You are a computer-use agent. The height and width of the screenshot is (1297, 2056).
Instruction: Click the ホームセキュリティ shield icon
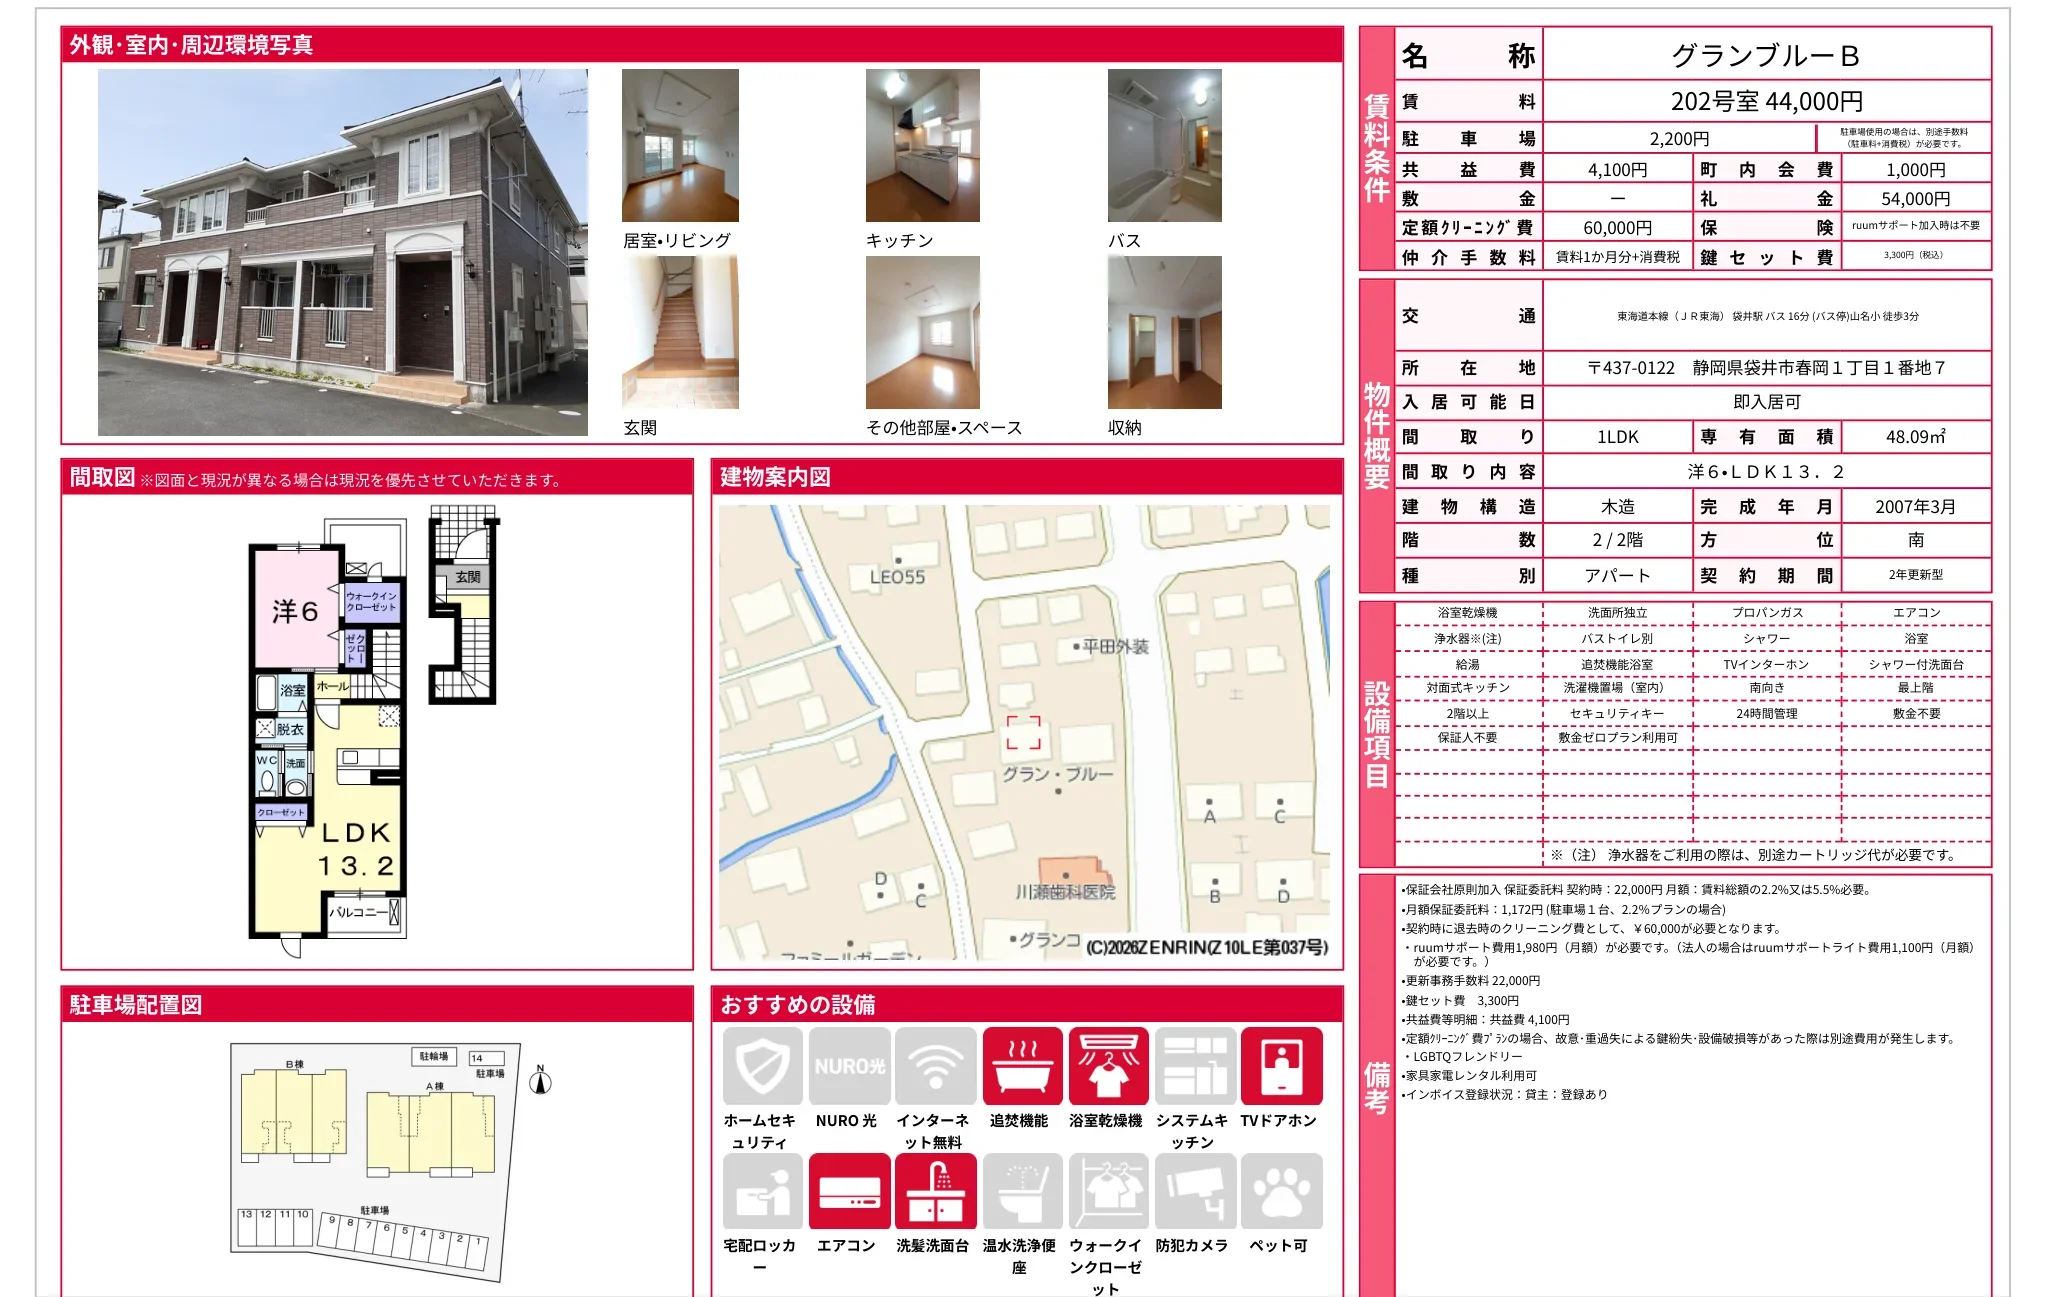point(763,1066)
